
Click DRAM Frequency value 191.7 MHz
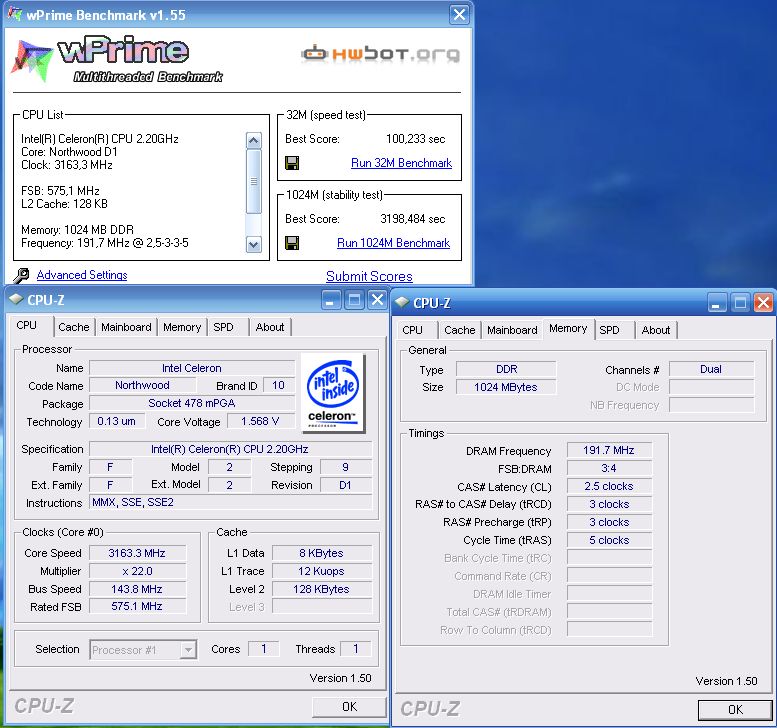tap(609, 450)
